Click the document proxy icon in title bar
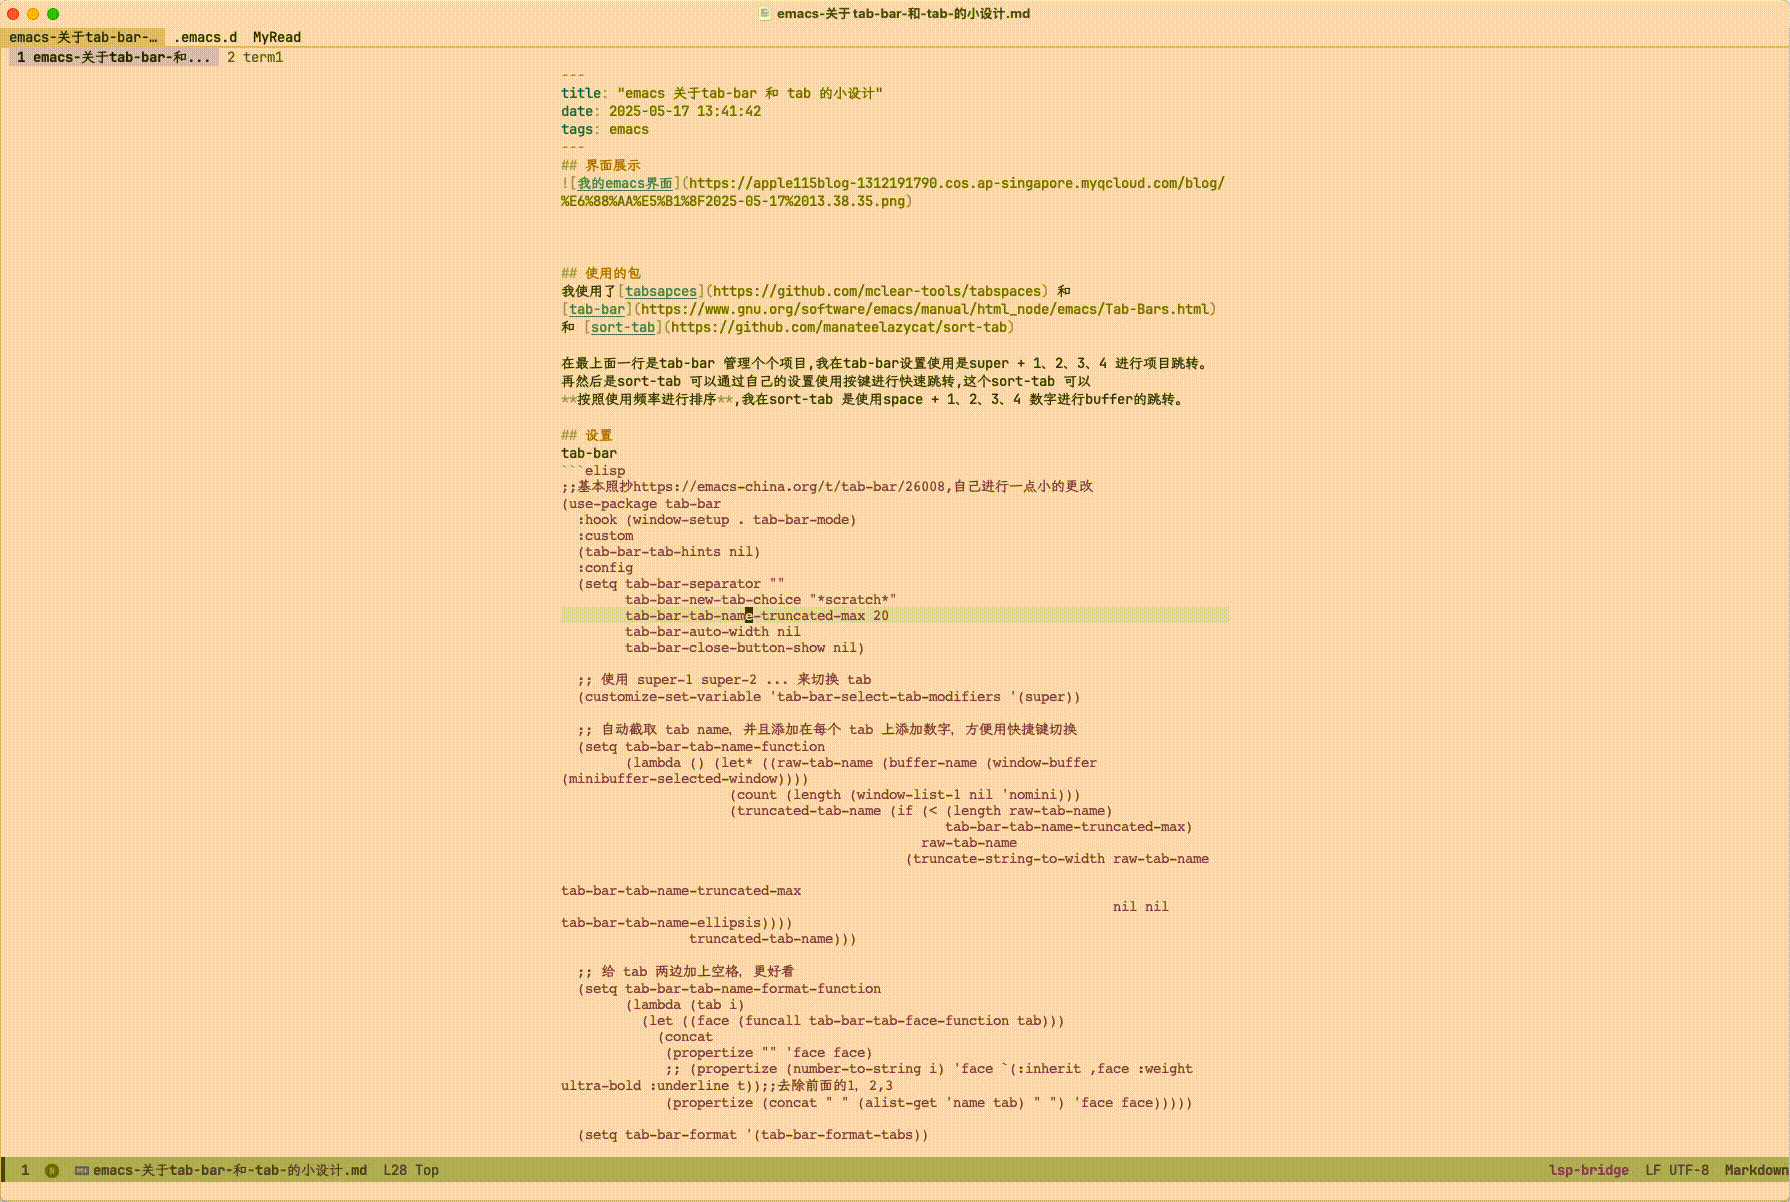This screenshot has width=1790, height=1202. pos(765,13)
